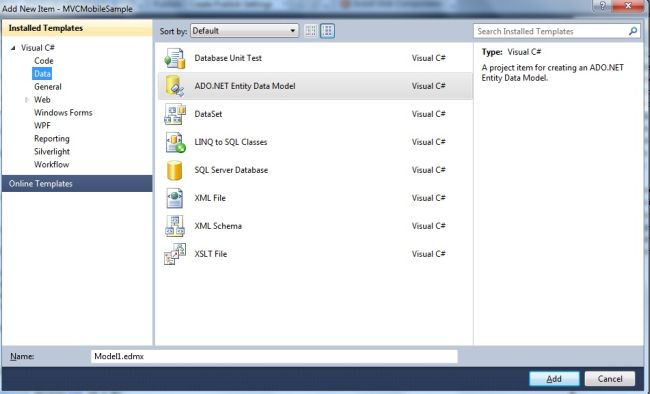Select the Silverlight category
This screenshot has height=394, width=650.
[x=52, y=152]
